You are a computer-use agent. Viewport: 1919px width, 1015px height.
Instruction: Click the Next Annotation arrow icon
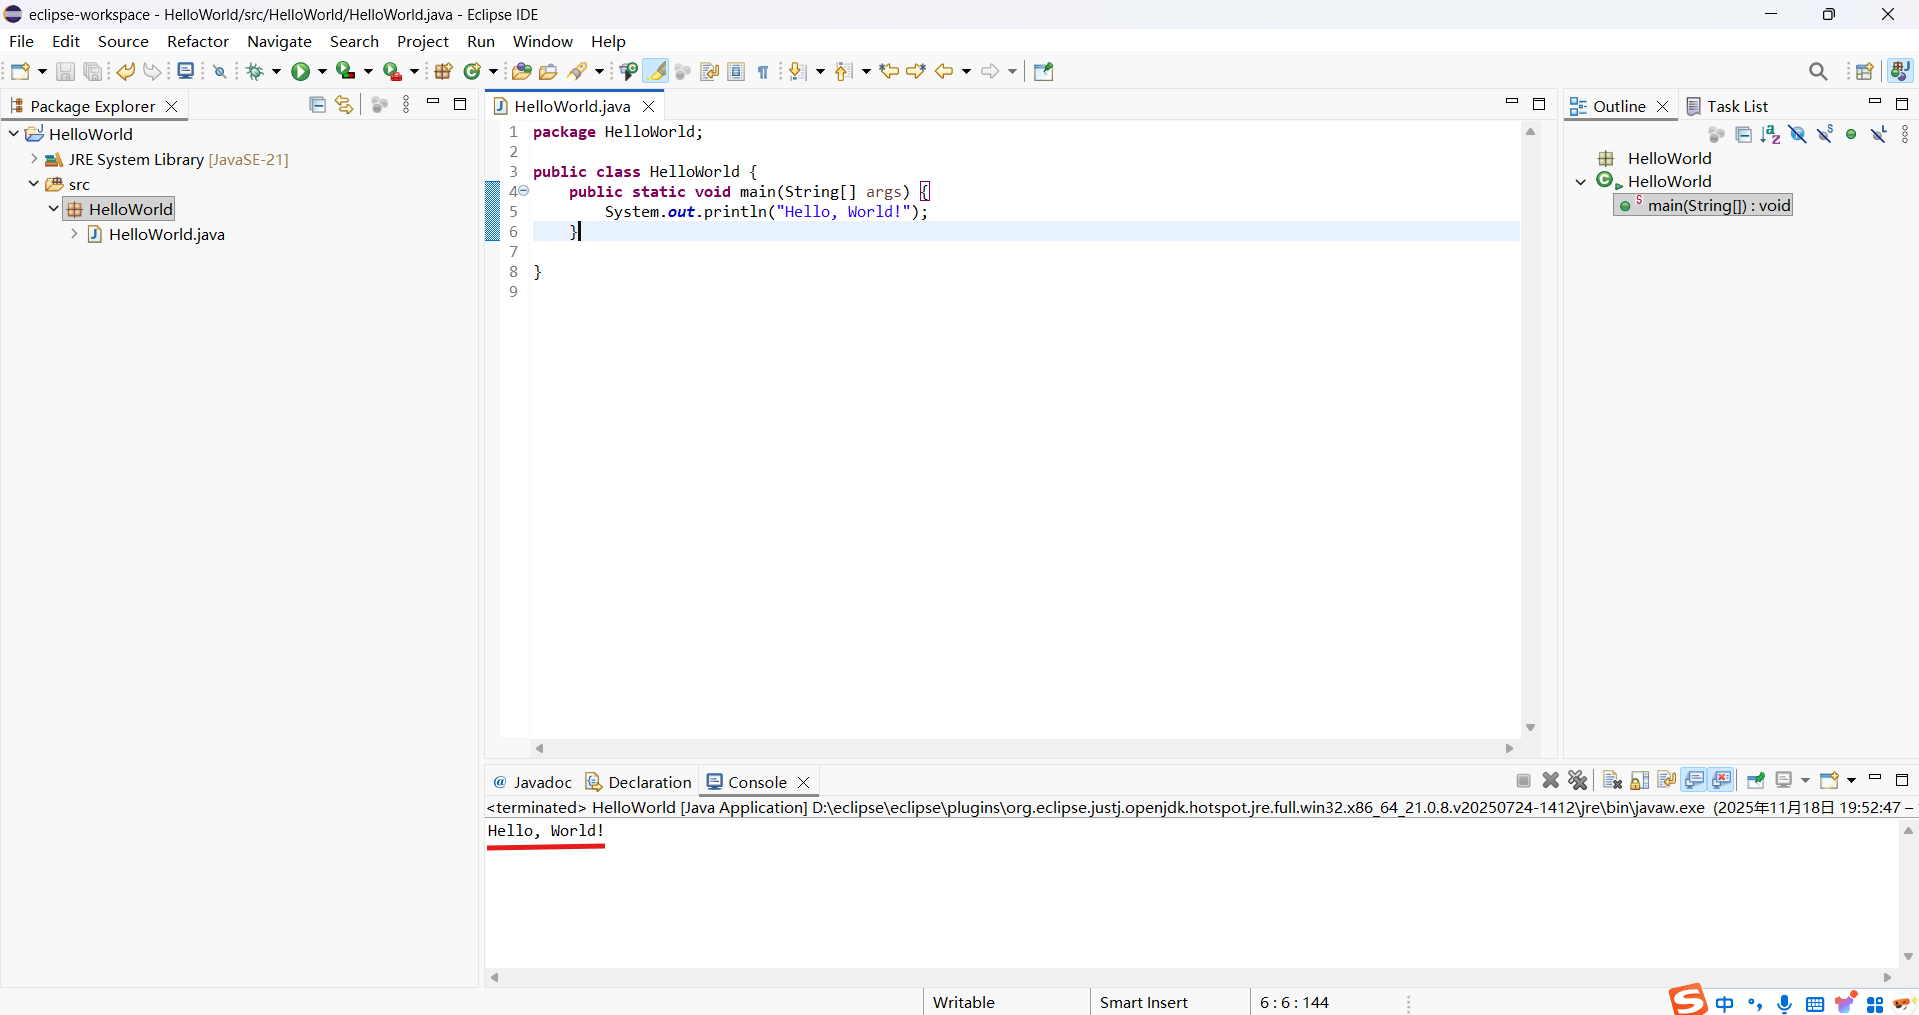click(797, 71)
